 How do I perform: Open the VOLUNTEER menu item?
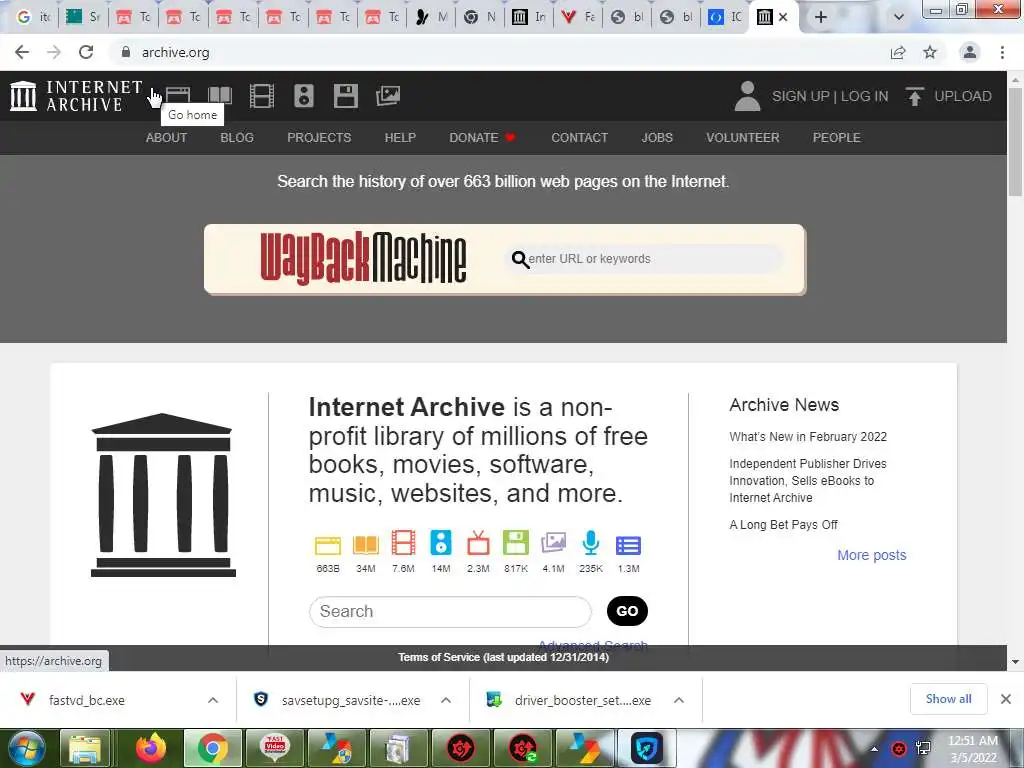[x=743, y=138]
